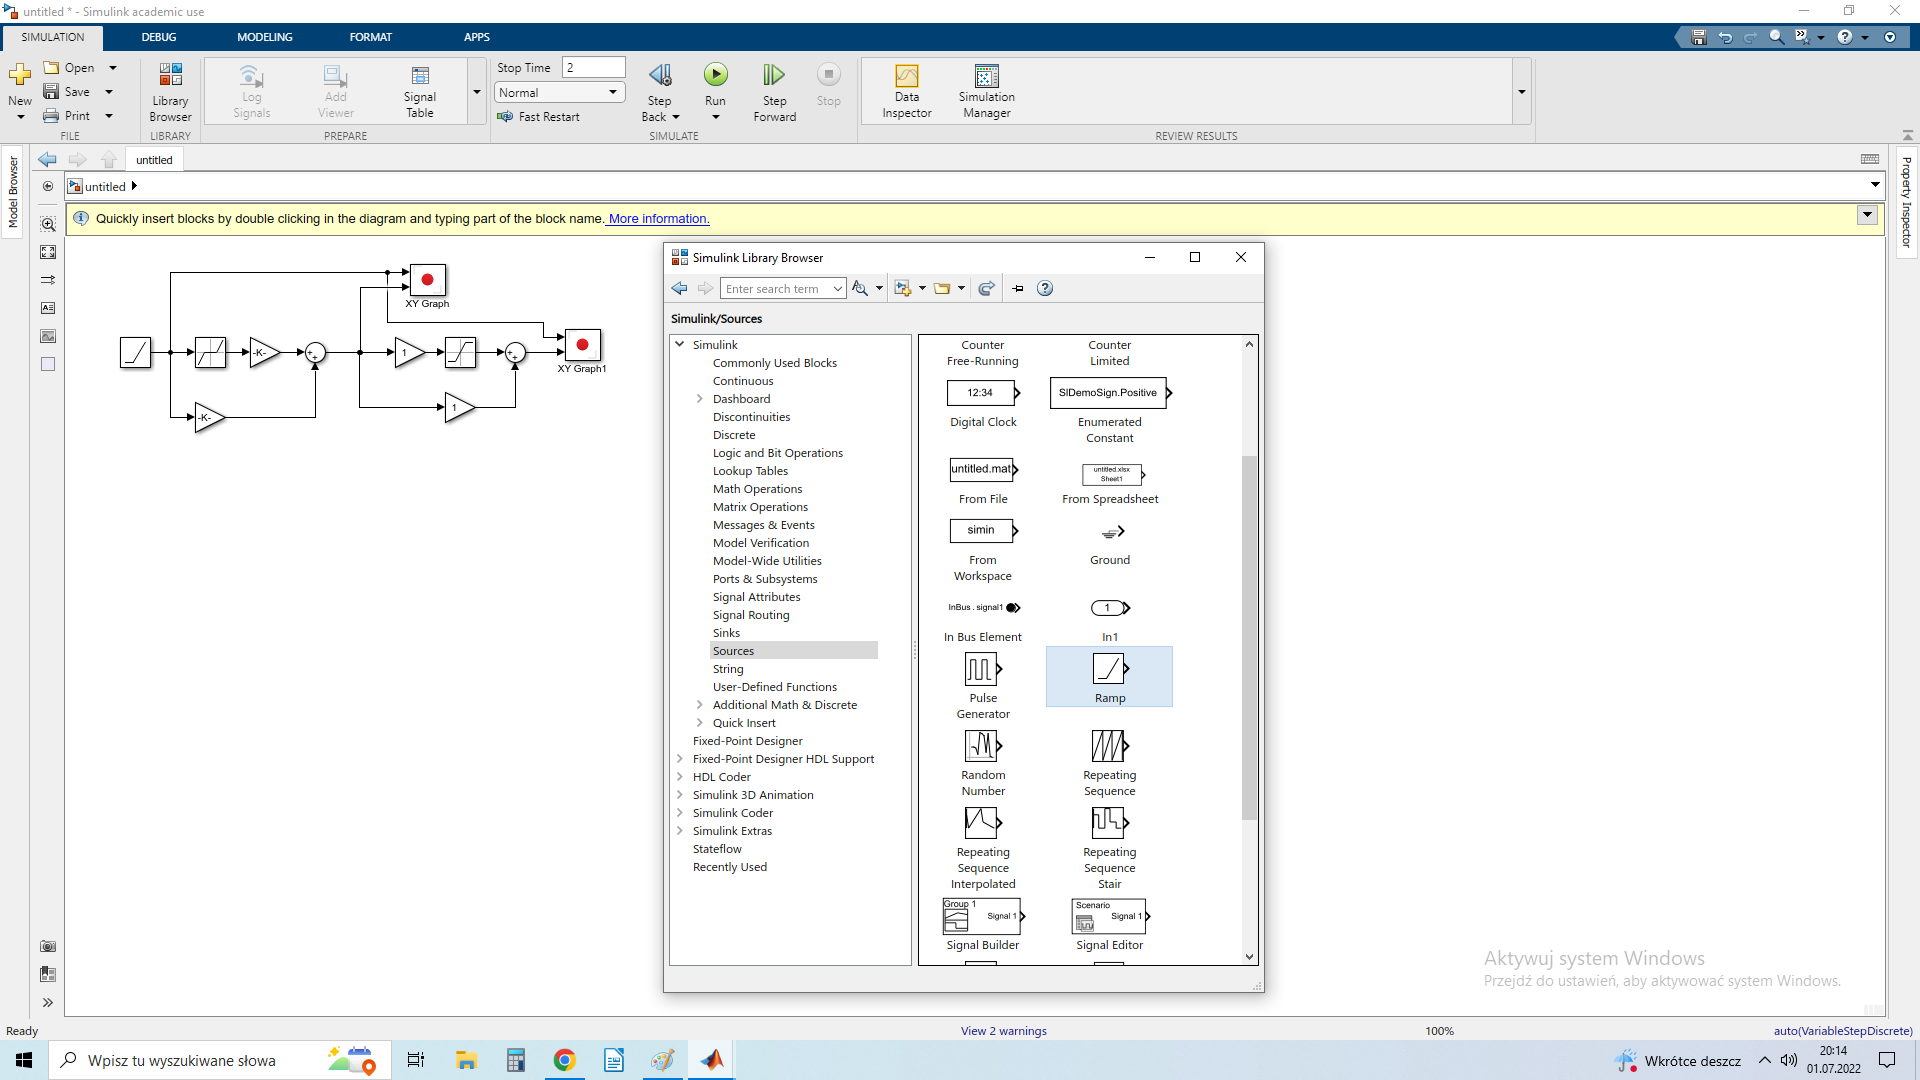Viewport: 1920px width, 1080px height.
Task: Click the Fit to view palette icon
Action: click(48, 252)
